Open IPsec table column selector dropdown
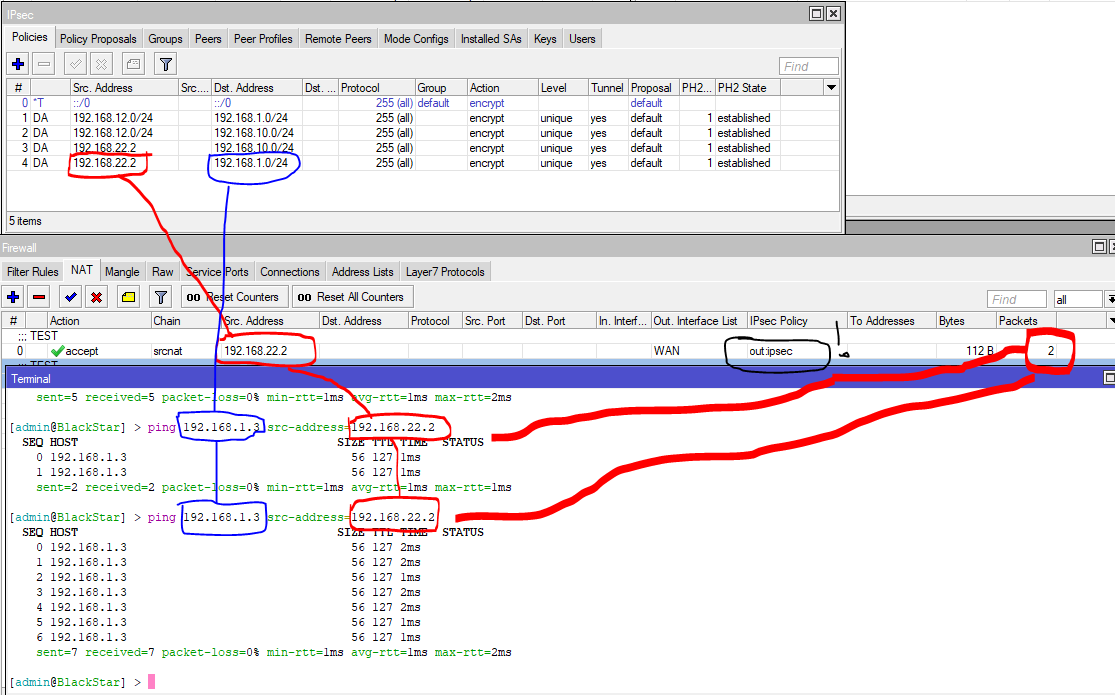The height and width of the screenshot is (695, 1115). click(831, 87)
